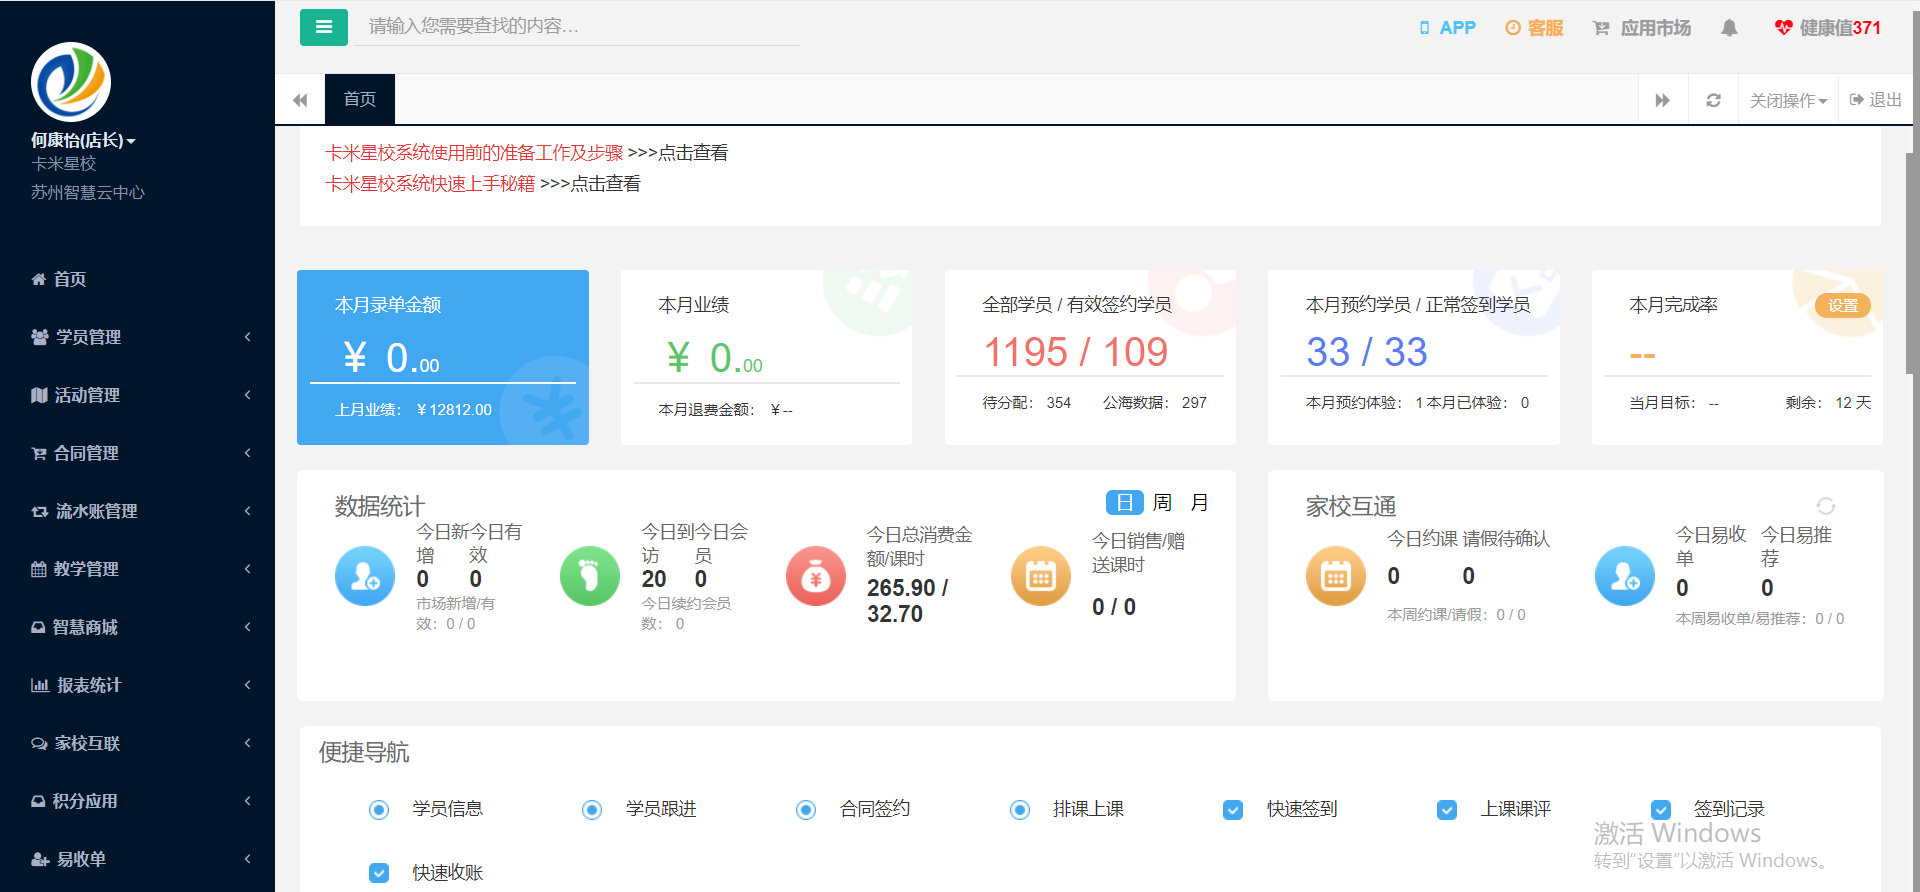Click the school logo avatar
The height and width of the screenshot is (892, 1920).
tap(71, 82)
